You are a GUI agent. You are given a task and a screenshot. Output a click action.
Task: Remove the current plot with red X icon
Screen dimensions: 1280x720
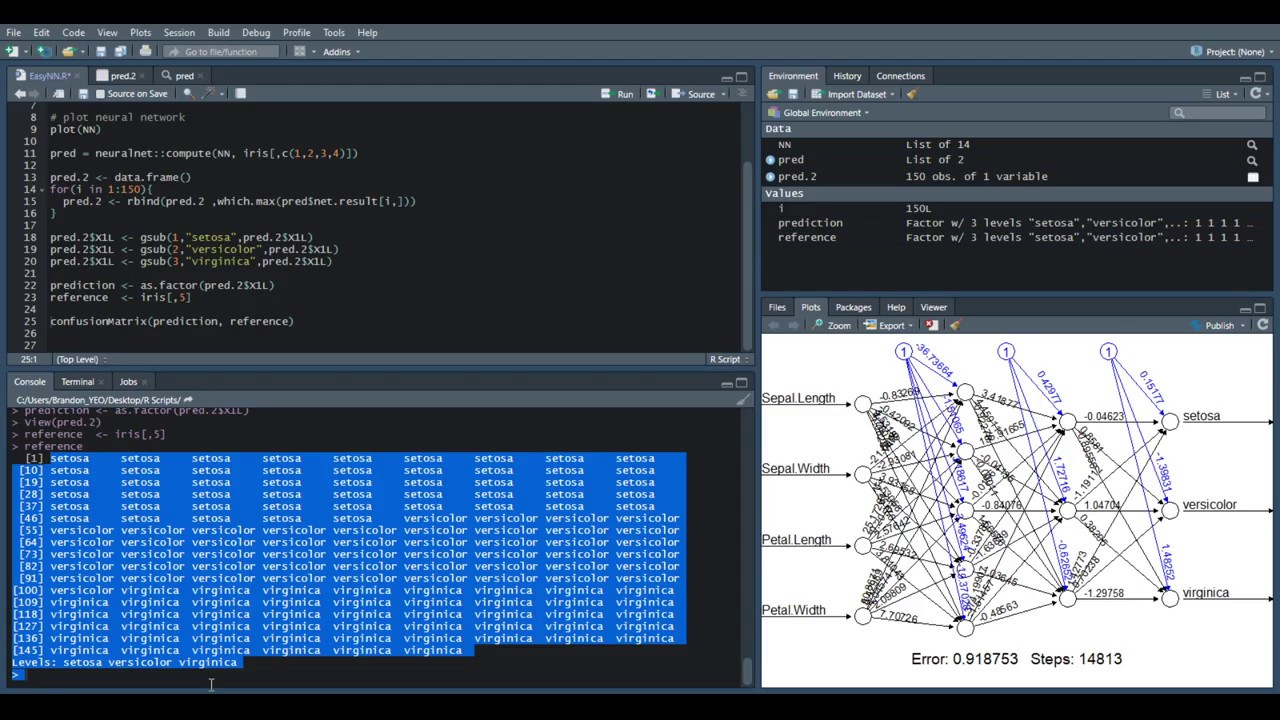[931, 325]
